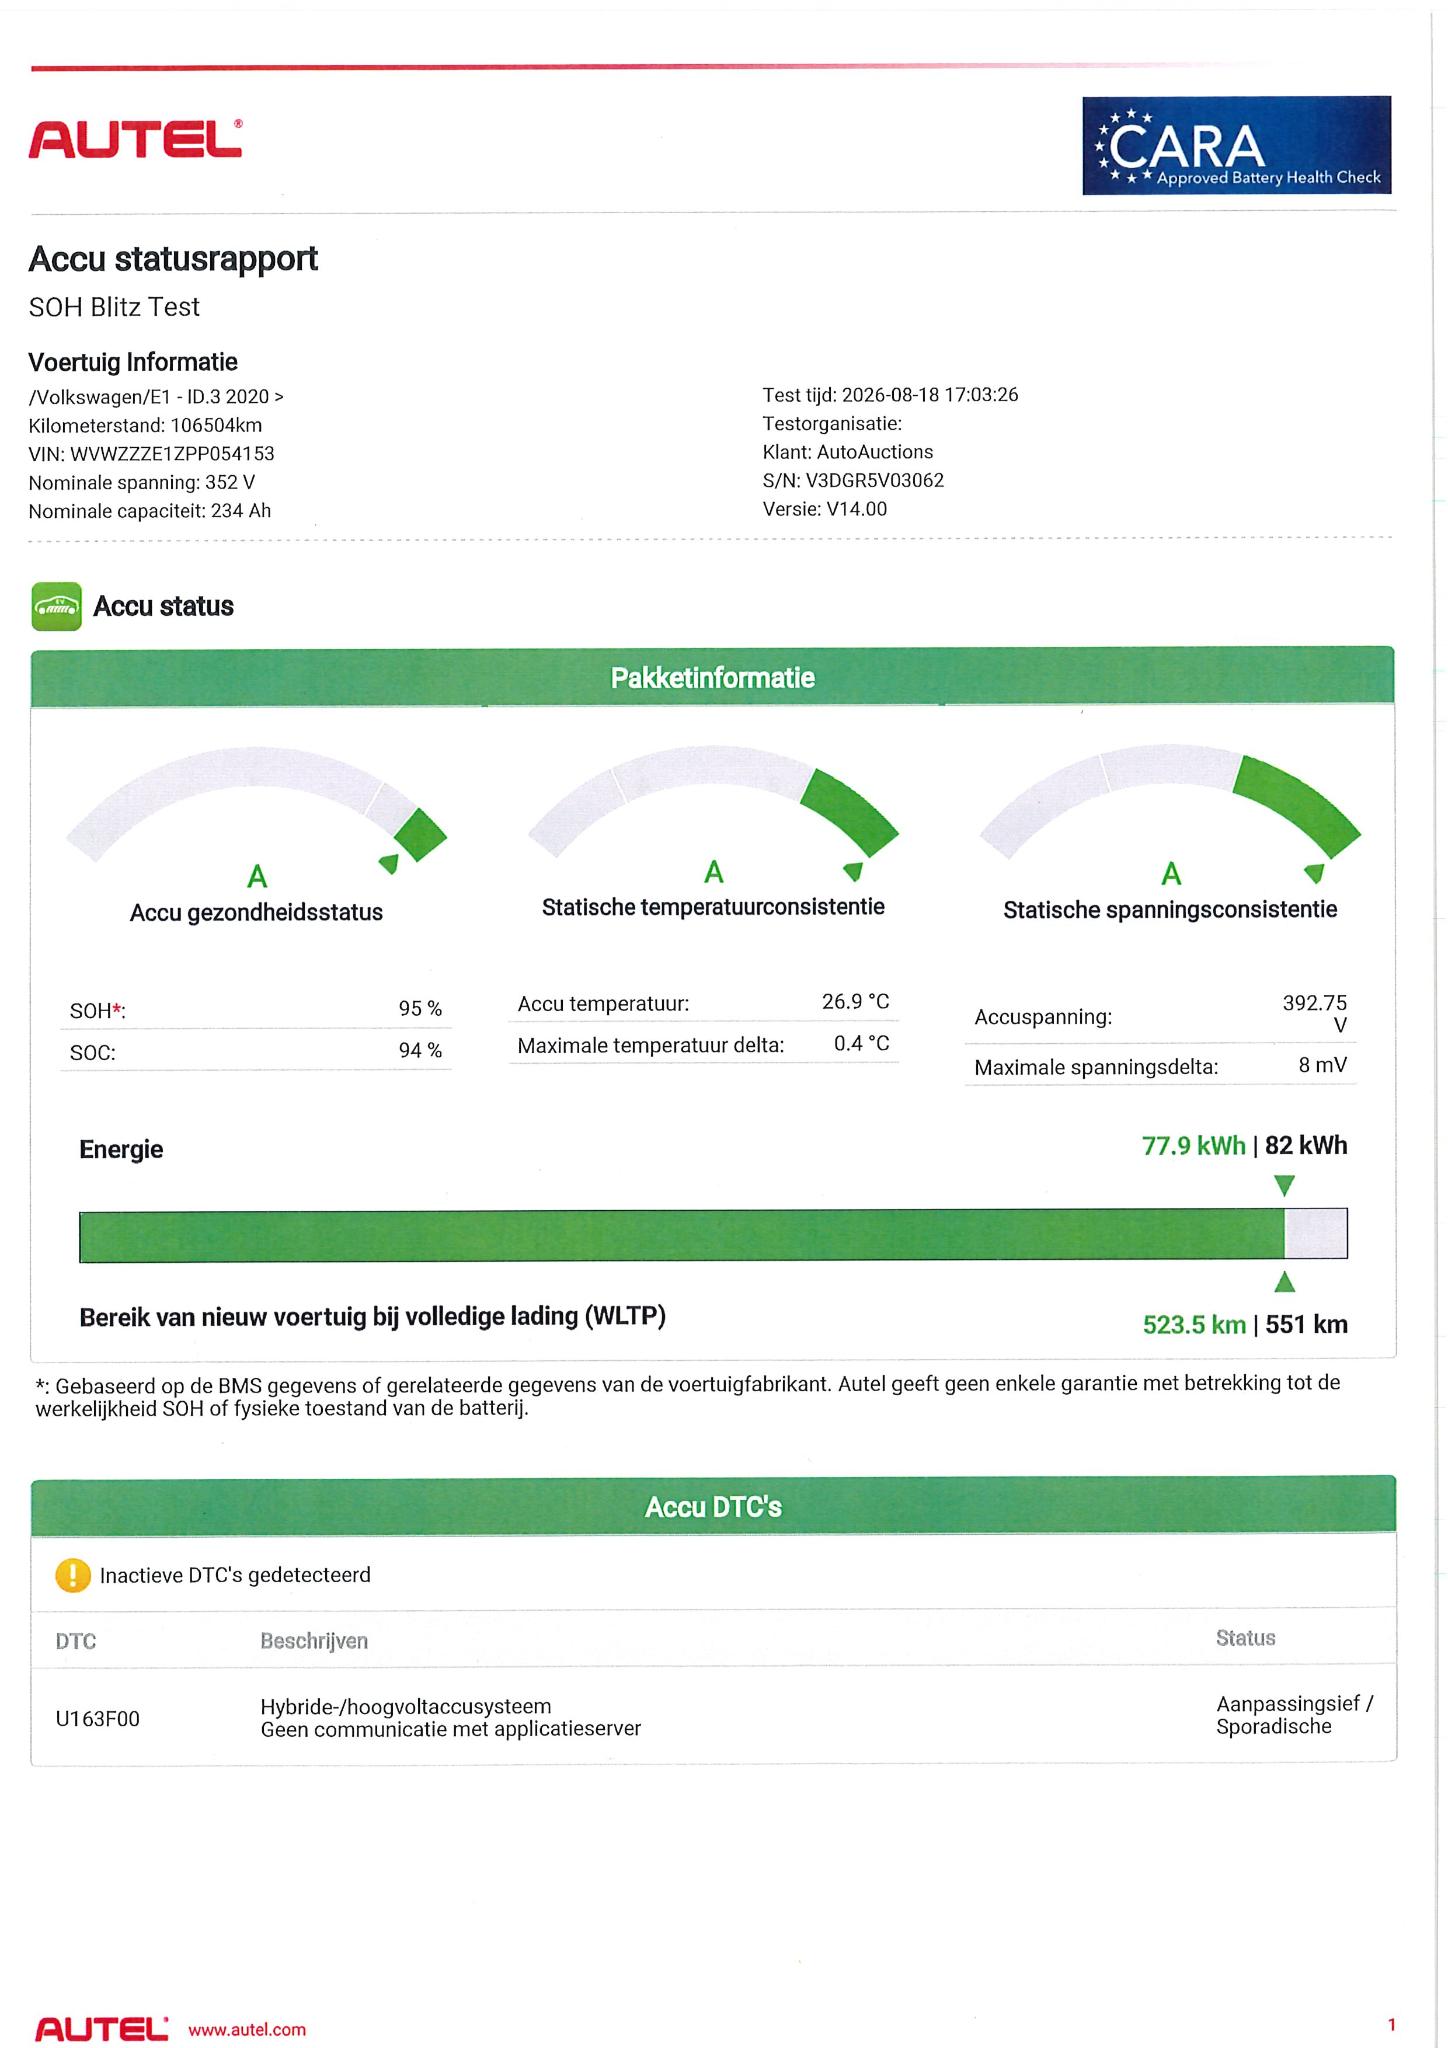Click the 551 km range value
The width and height of the screenshot is (1448, 2048).
point(1306,1325)
